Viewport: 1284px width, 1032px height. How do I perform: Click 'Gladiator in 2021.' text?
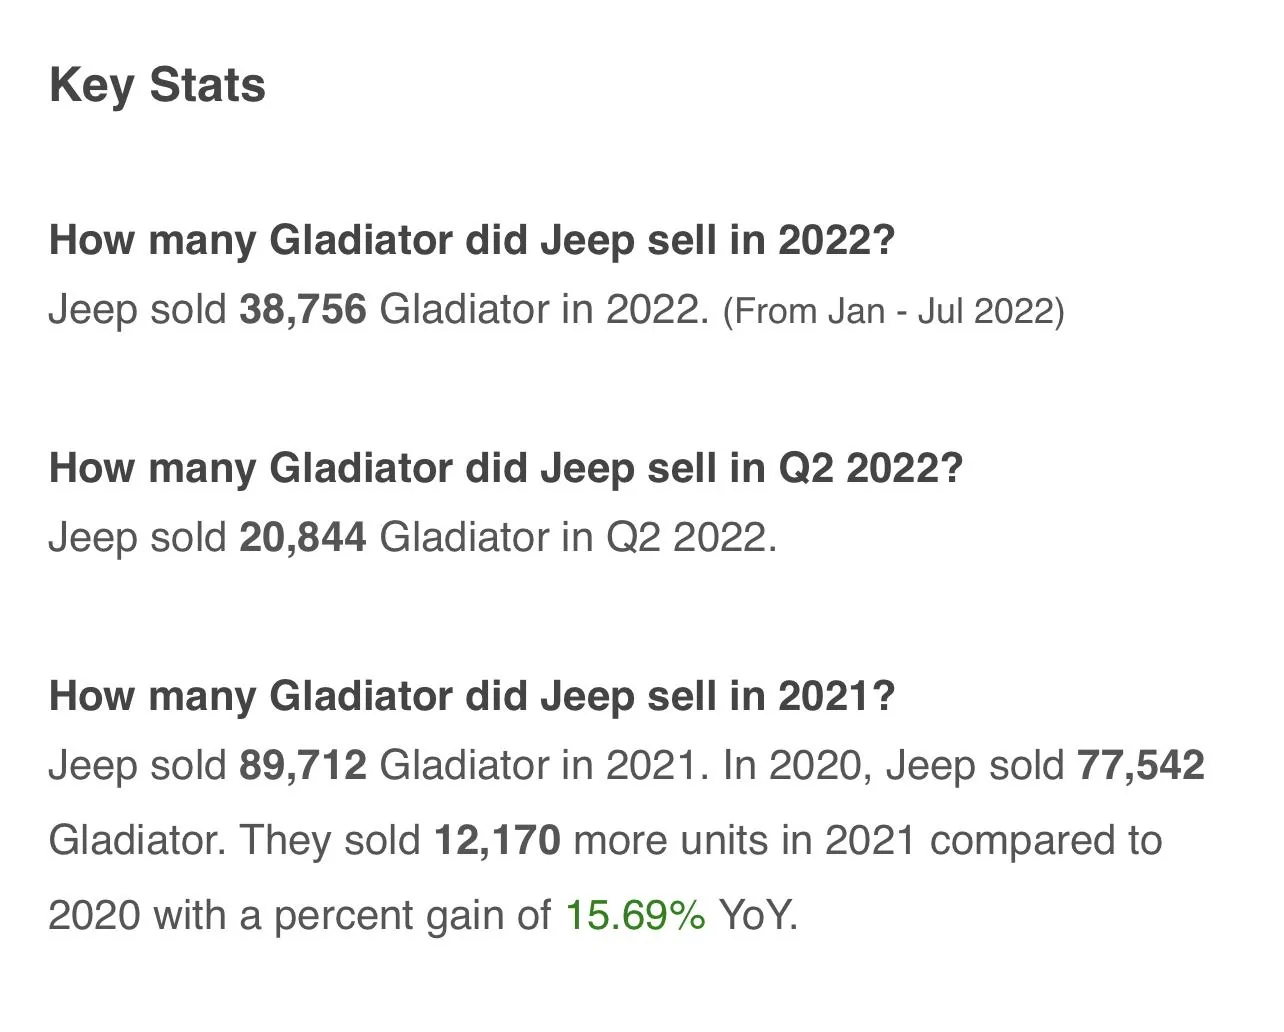coord(538,765)
